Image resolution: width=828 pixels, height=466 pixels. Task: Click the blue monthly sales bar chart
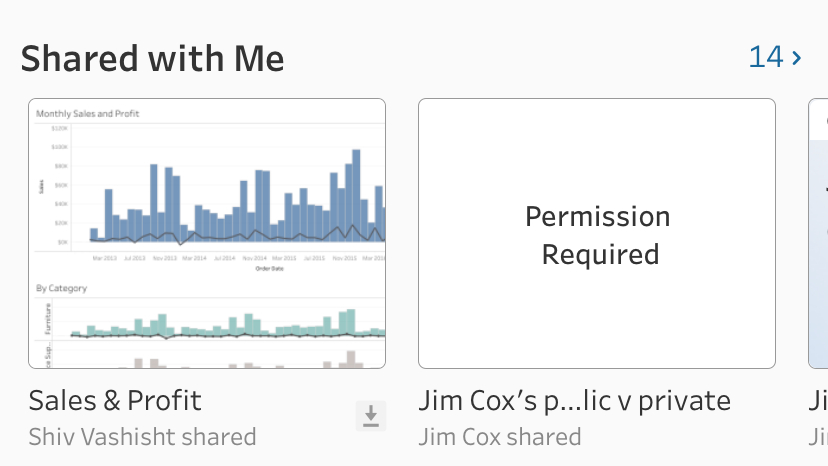(237, 197)
